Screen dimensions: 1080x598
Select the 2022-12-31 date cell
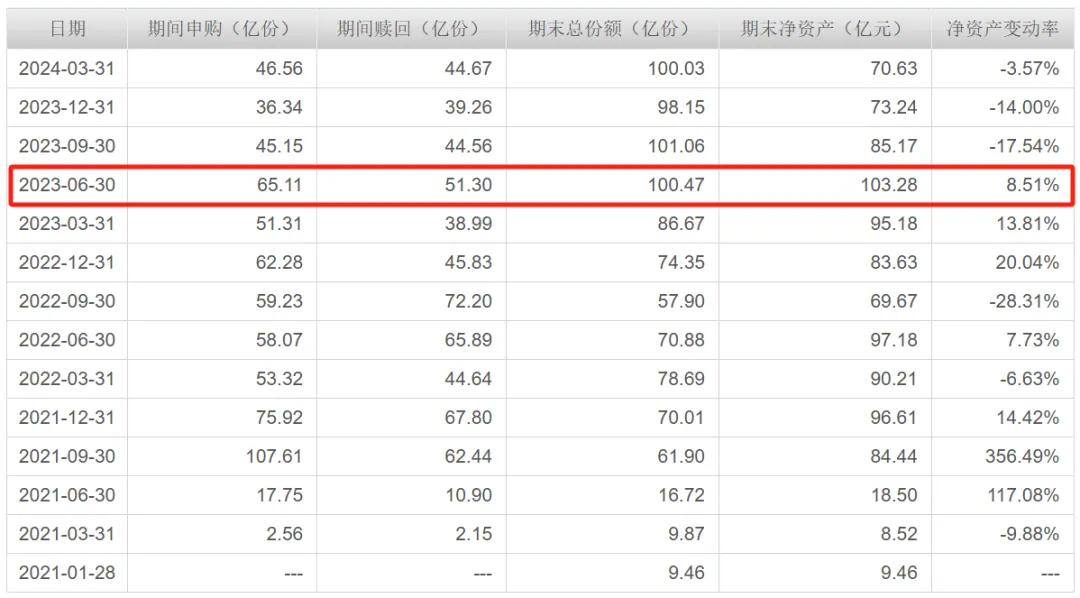click(x=67, y=263)
